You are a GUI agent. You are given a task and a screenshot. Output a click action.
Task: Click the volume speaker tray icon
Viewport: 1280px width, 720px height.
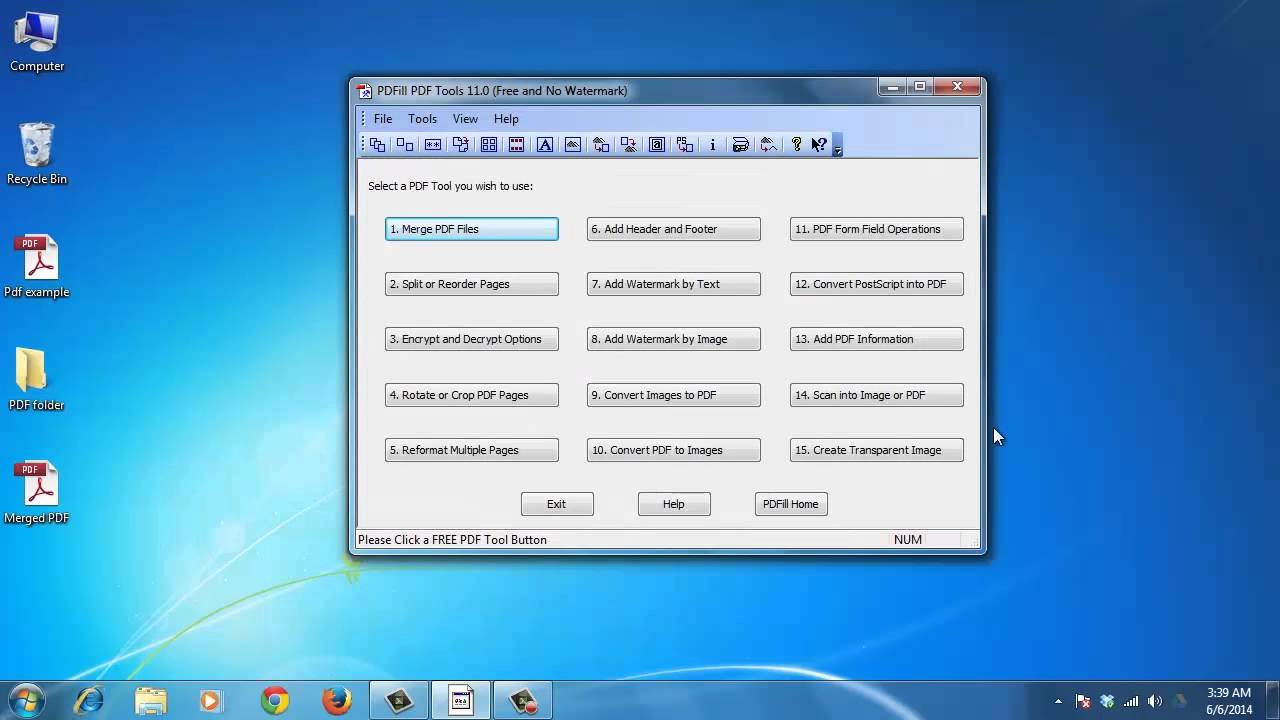coord(1155,701)
